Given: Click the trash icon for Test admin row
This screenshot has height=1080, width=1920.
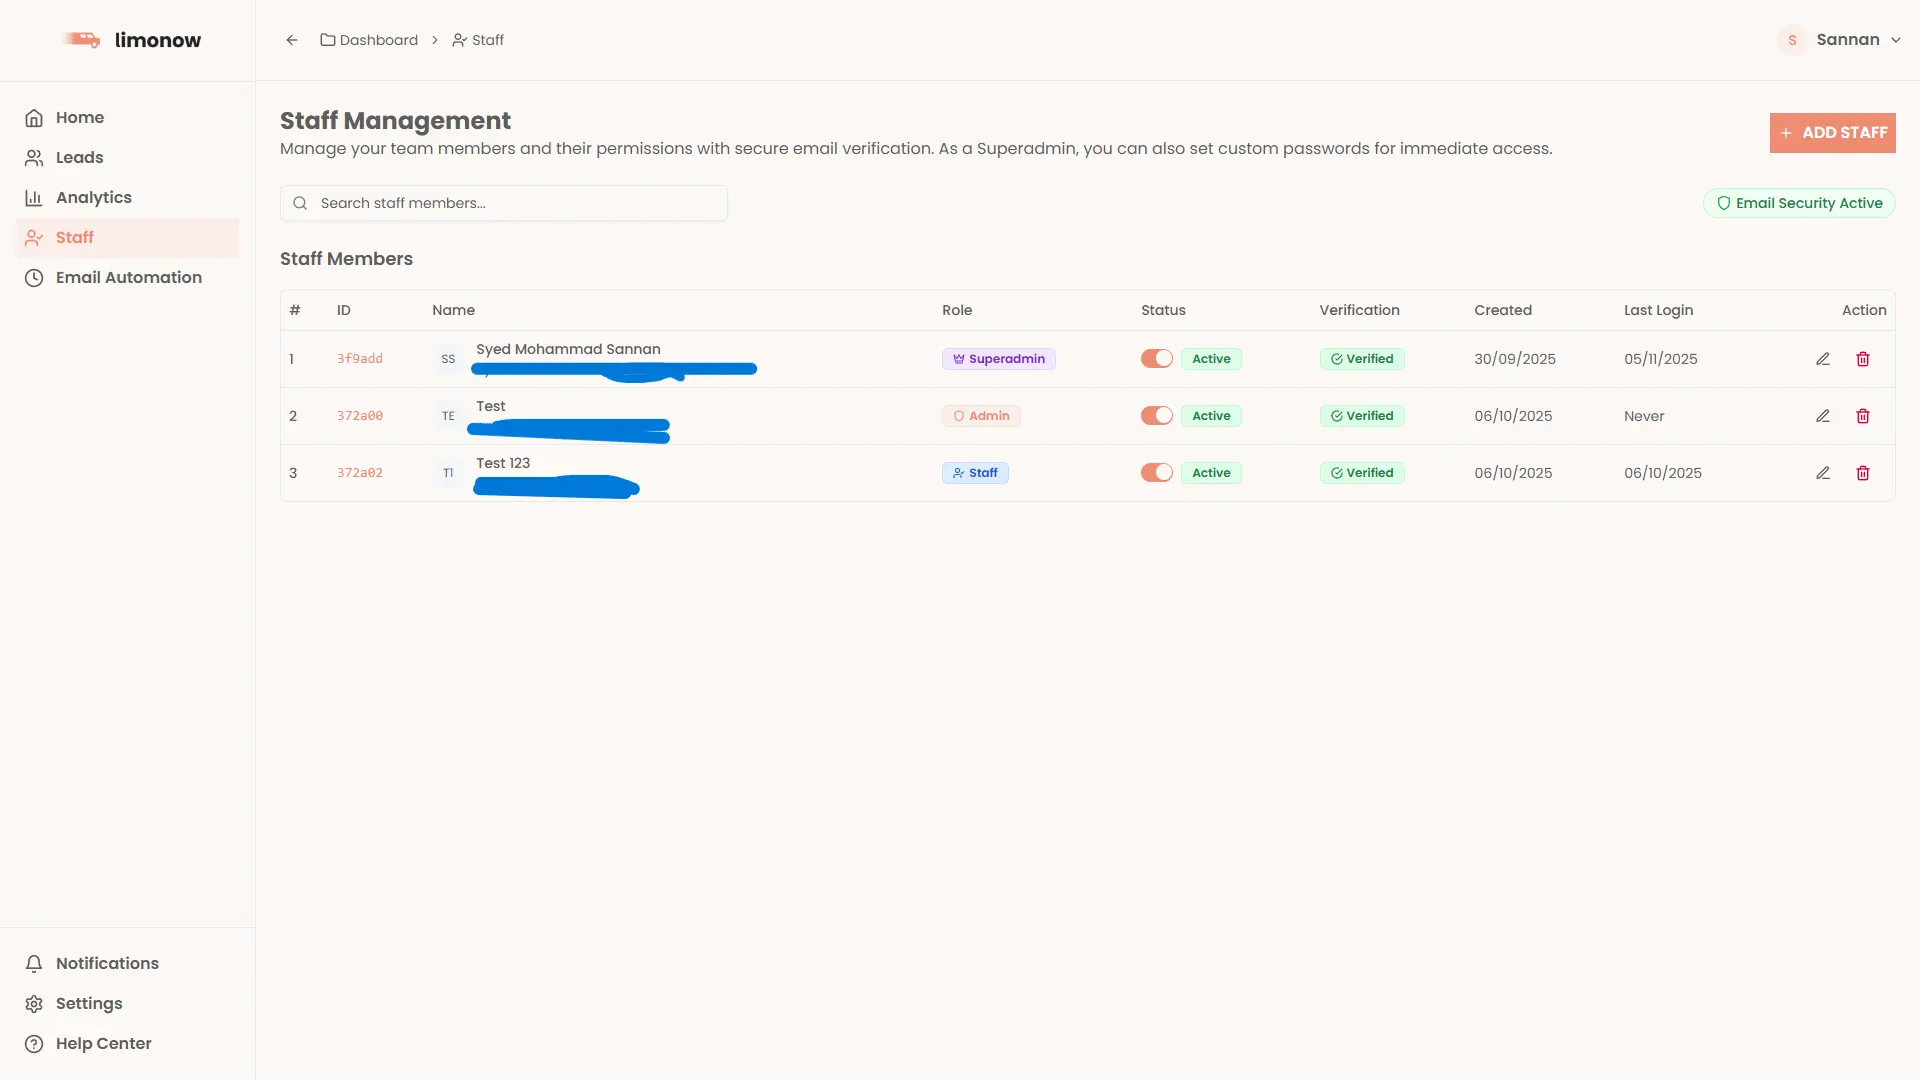Looking at the screenshot, I should tap(1863, 416).
